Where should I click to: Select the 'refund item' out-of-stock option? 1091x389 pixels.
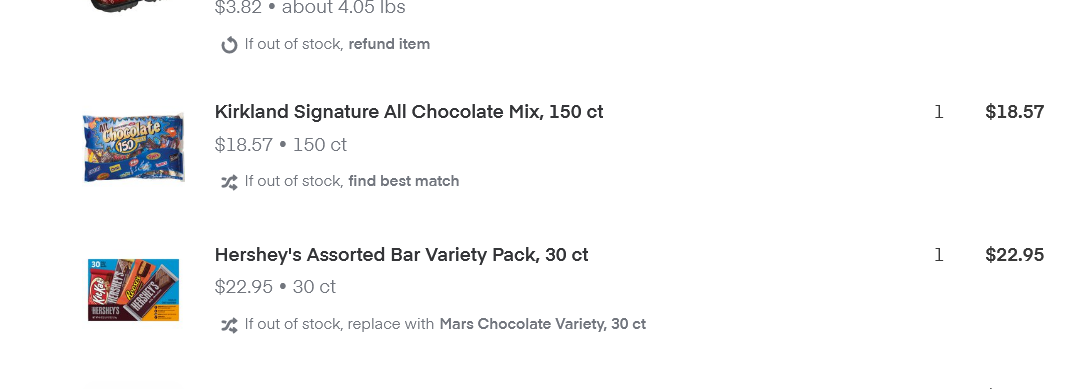point(389,44)
